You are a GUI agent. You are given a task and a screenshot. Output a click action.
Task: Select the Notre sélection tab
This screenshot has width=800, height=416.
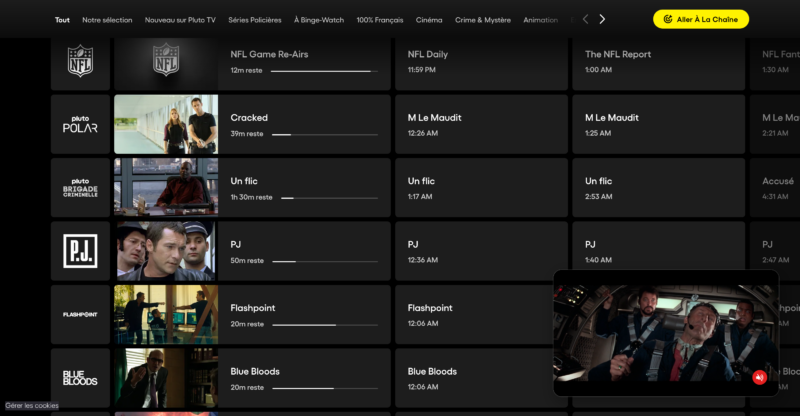tap(107, 20)
